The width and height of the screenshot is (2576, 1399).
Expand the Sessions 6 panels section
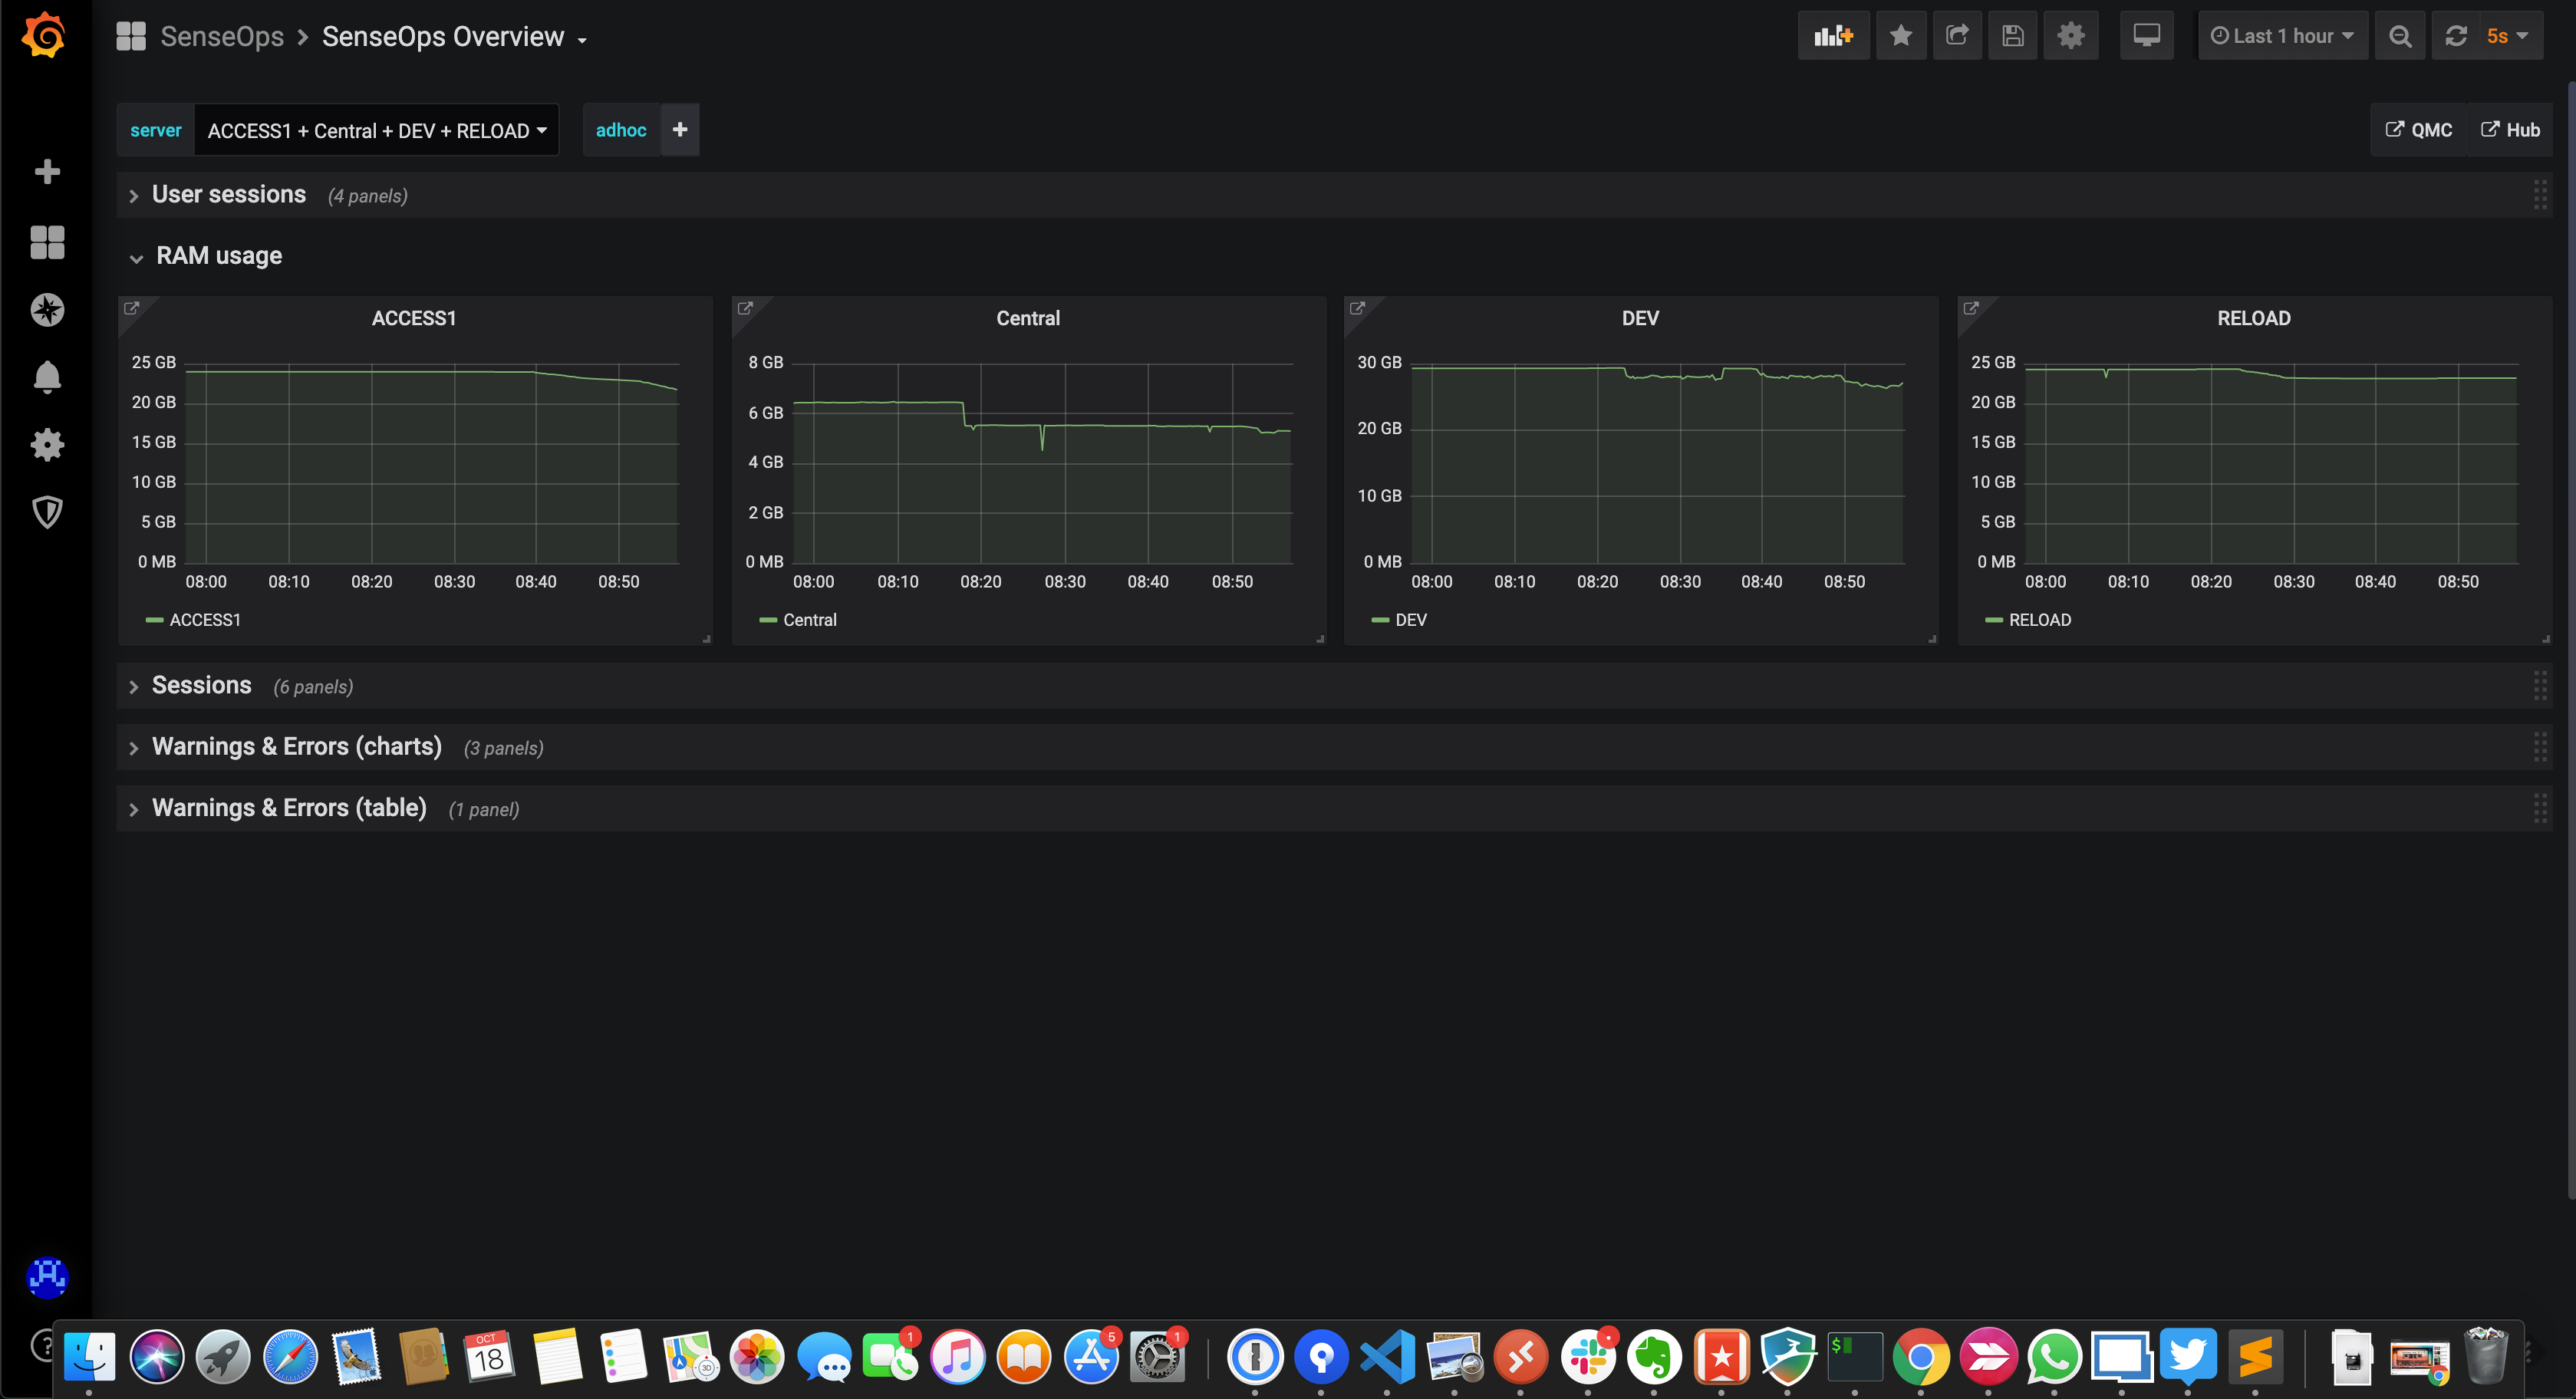point(134,686)
